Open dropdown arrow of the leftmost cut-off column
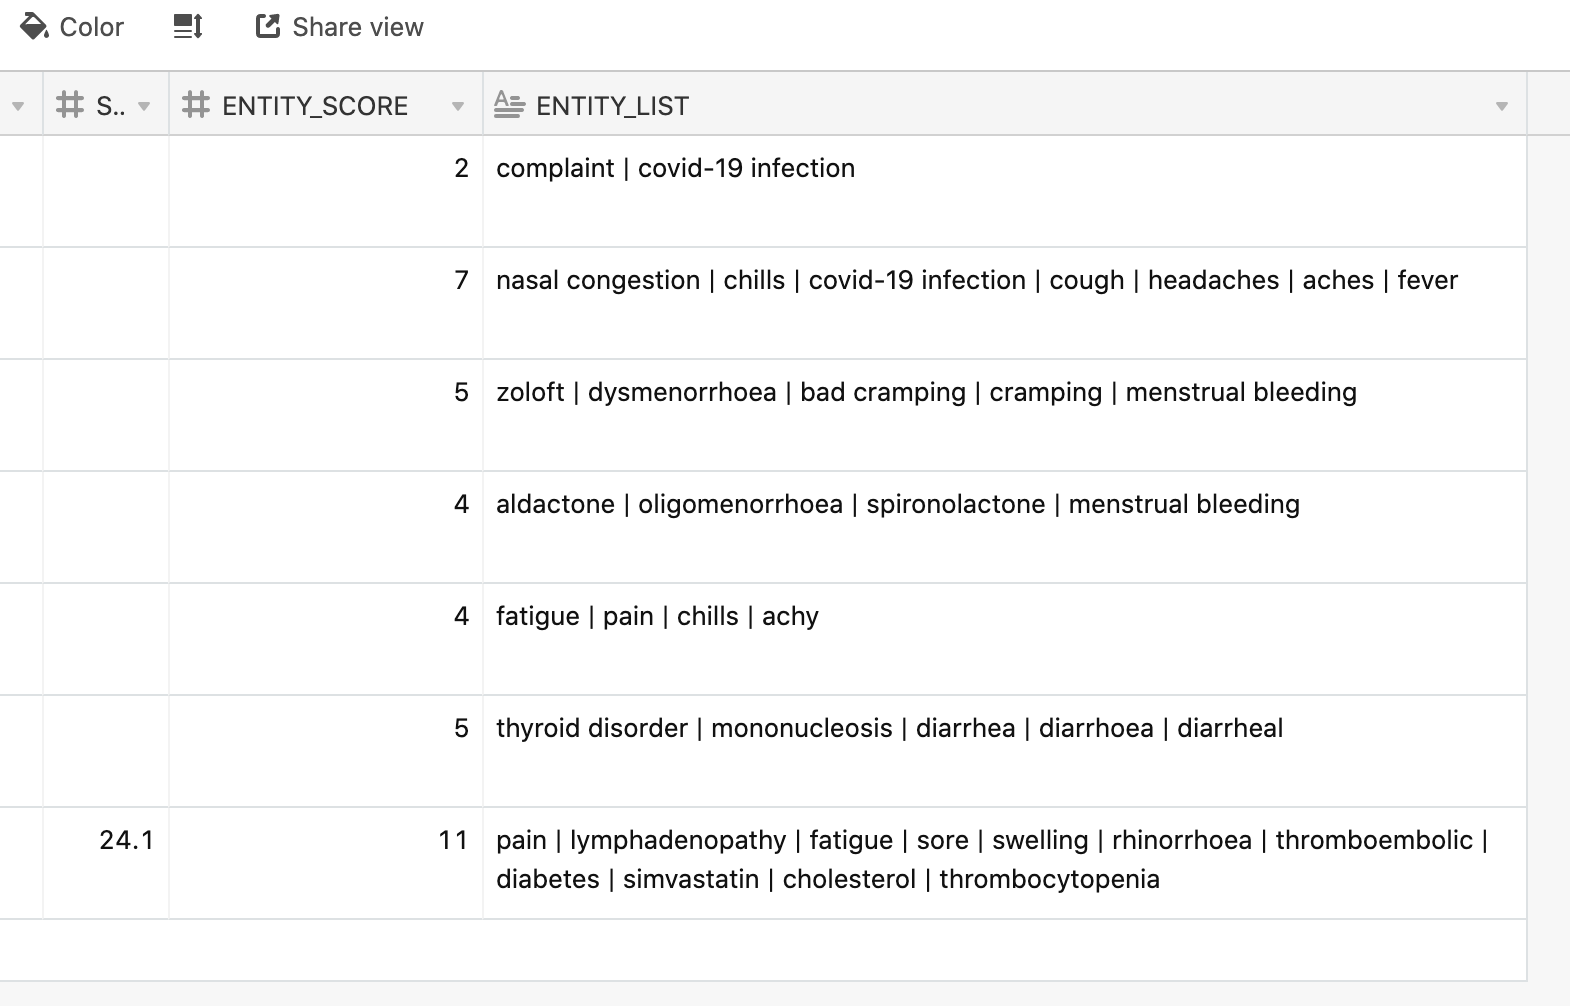The image size is (1570, 1006). (x=18, y=106)
